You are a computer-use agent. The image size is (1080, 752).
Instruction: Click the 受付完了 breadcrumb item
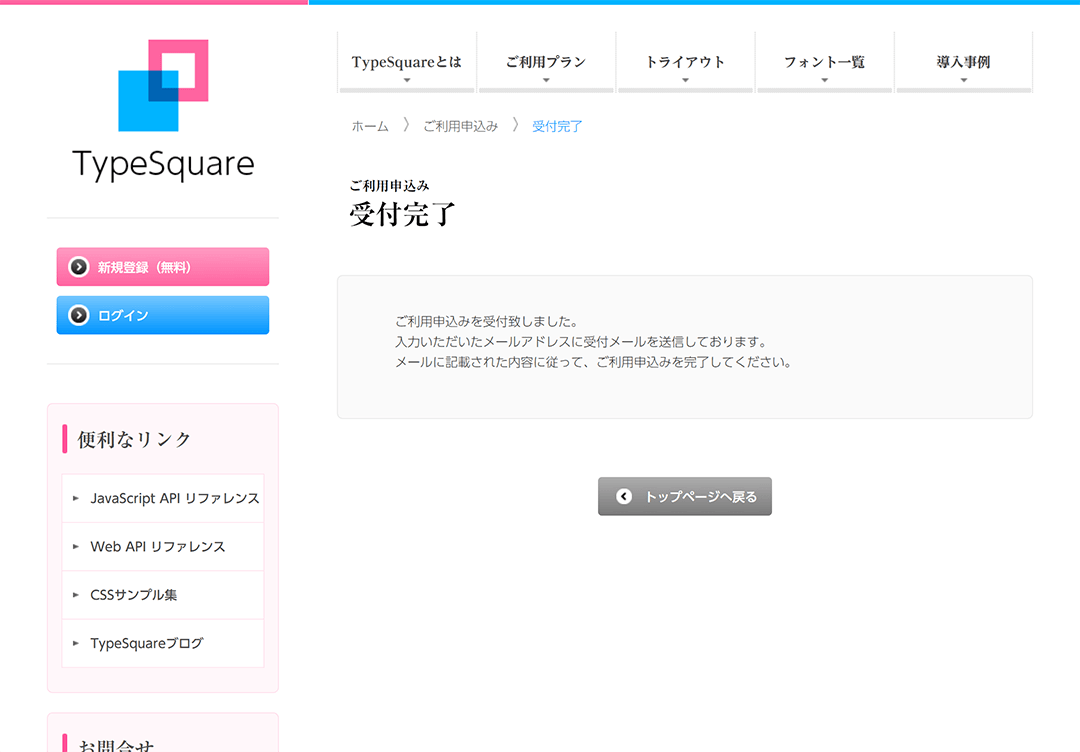(x=557, y=126)
